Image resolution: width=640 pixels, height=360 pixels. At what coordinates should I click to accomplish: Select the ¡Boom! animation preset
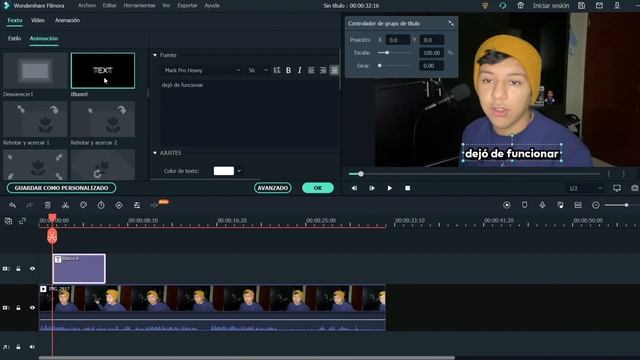point(103,71)
